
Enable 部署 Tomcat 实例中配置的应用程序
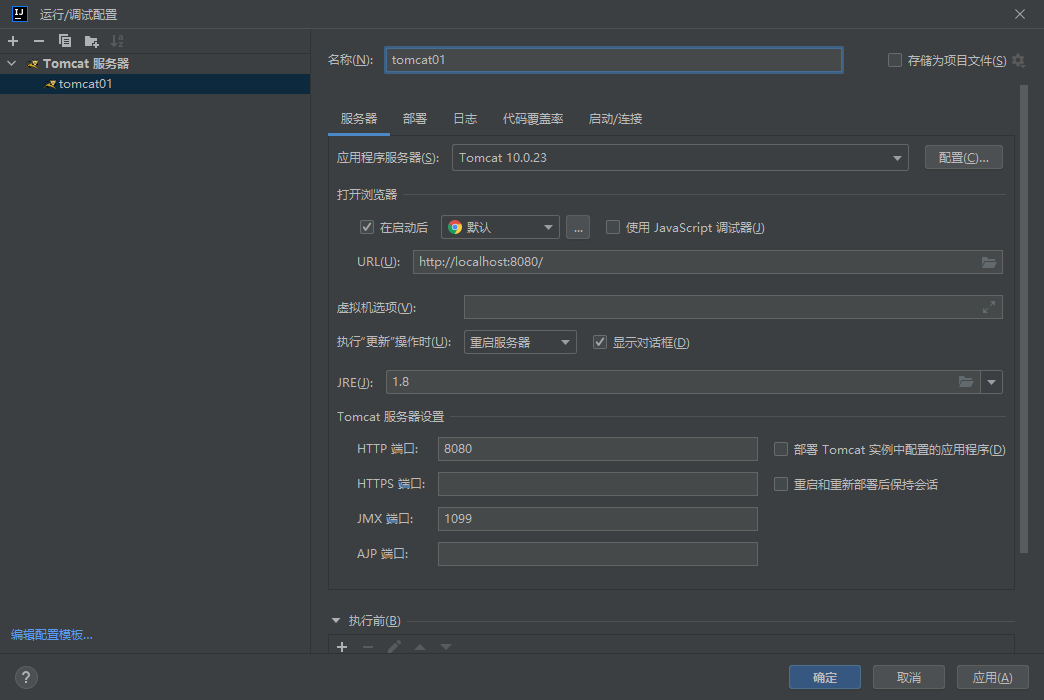pos(781,449)
